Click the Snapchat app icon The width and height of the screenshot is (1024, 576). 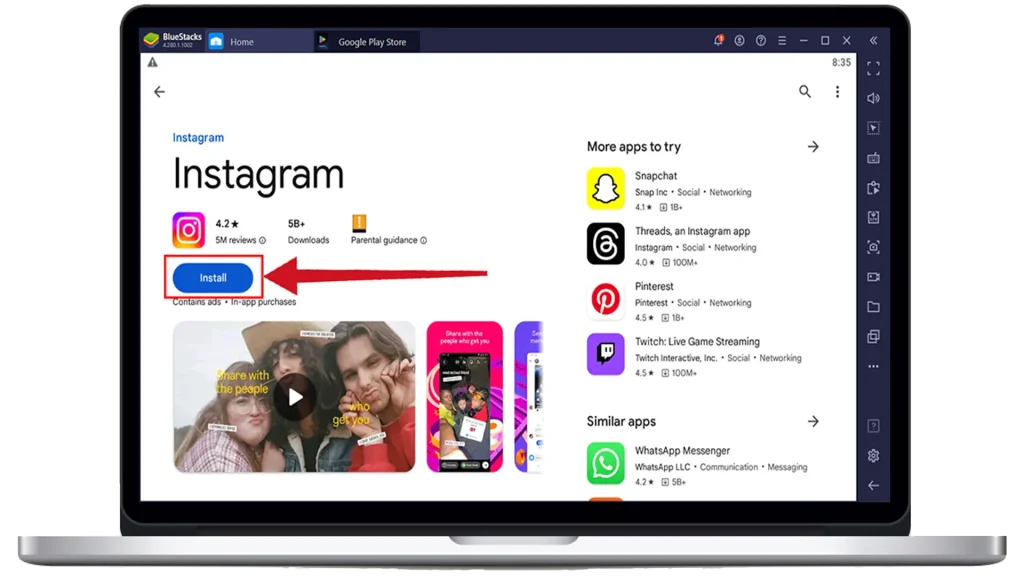click(x=605, y=189)
